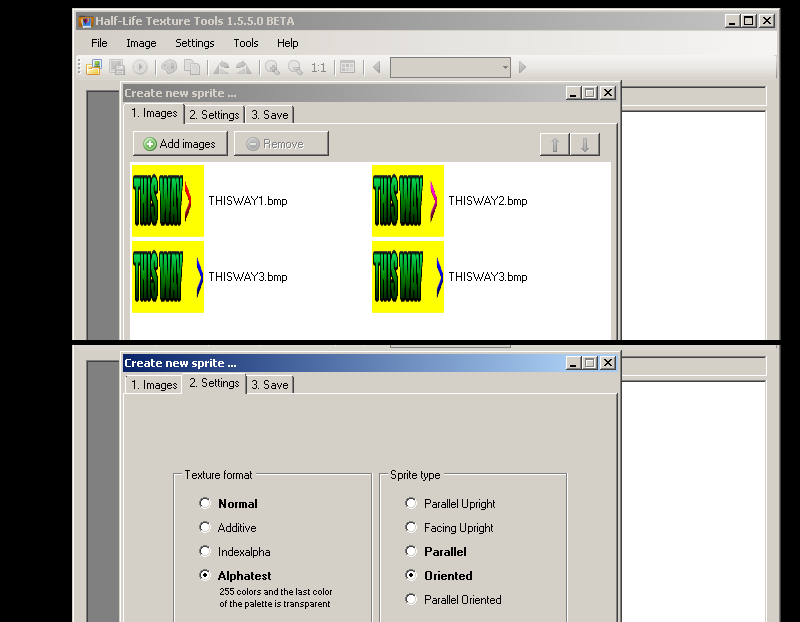Viewport: 800px width, 622px height.
Task: Select the THISWAY1.bmp thumbnail
Action: tap(168, 201)
